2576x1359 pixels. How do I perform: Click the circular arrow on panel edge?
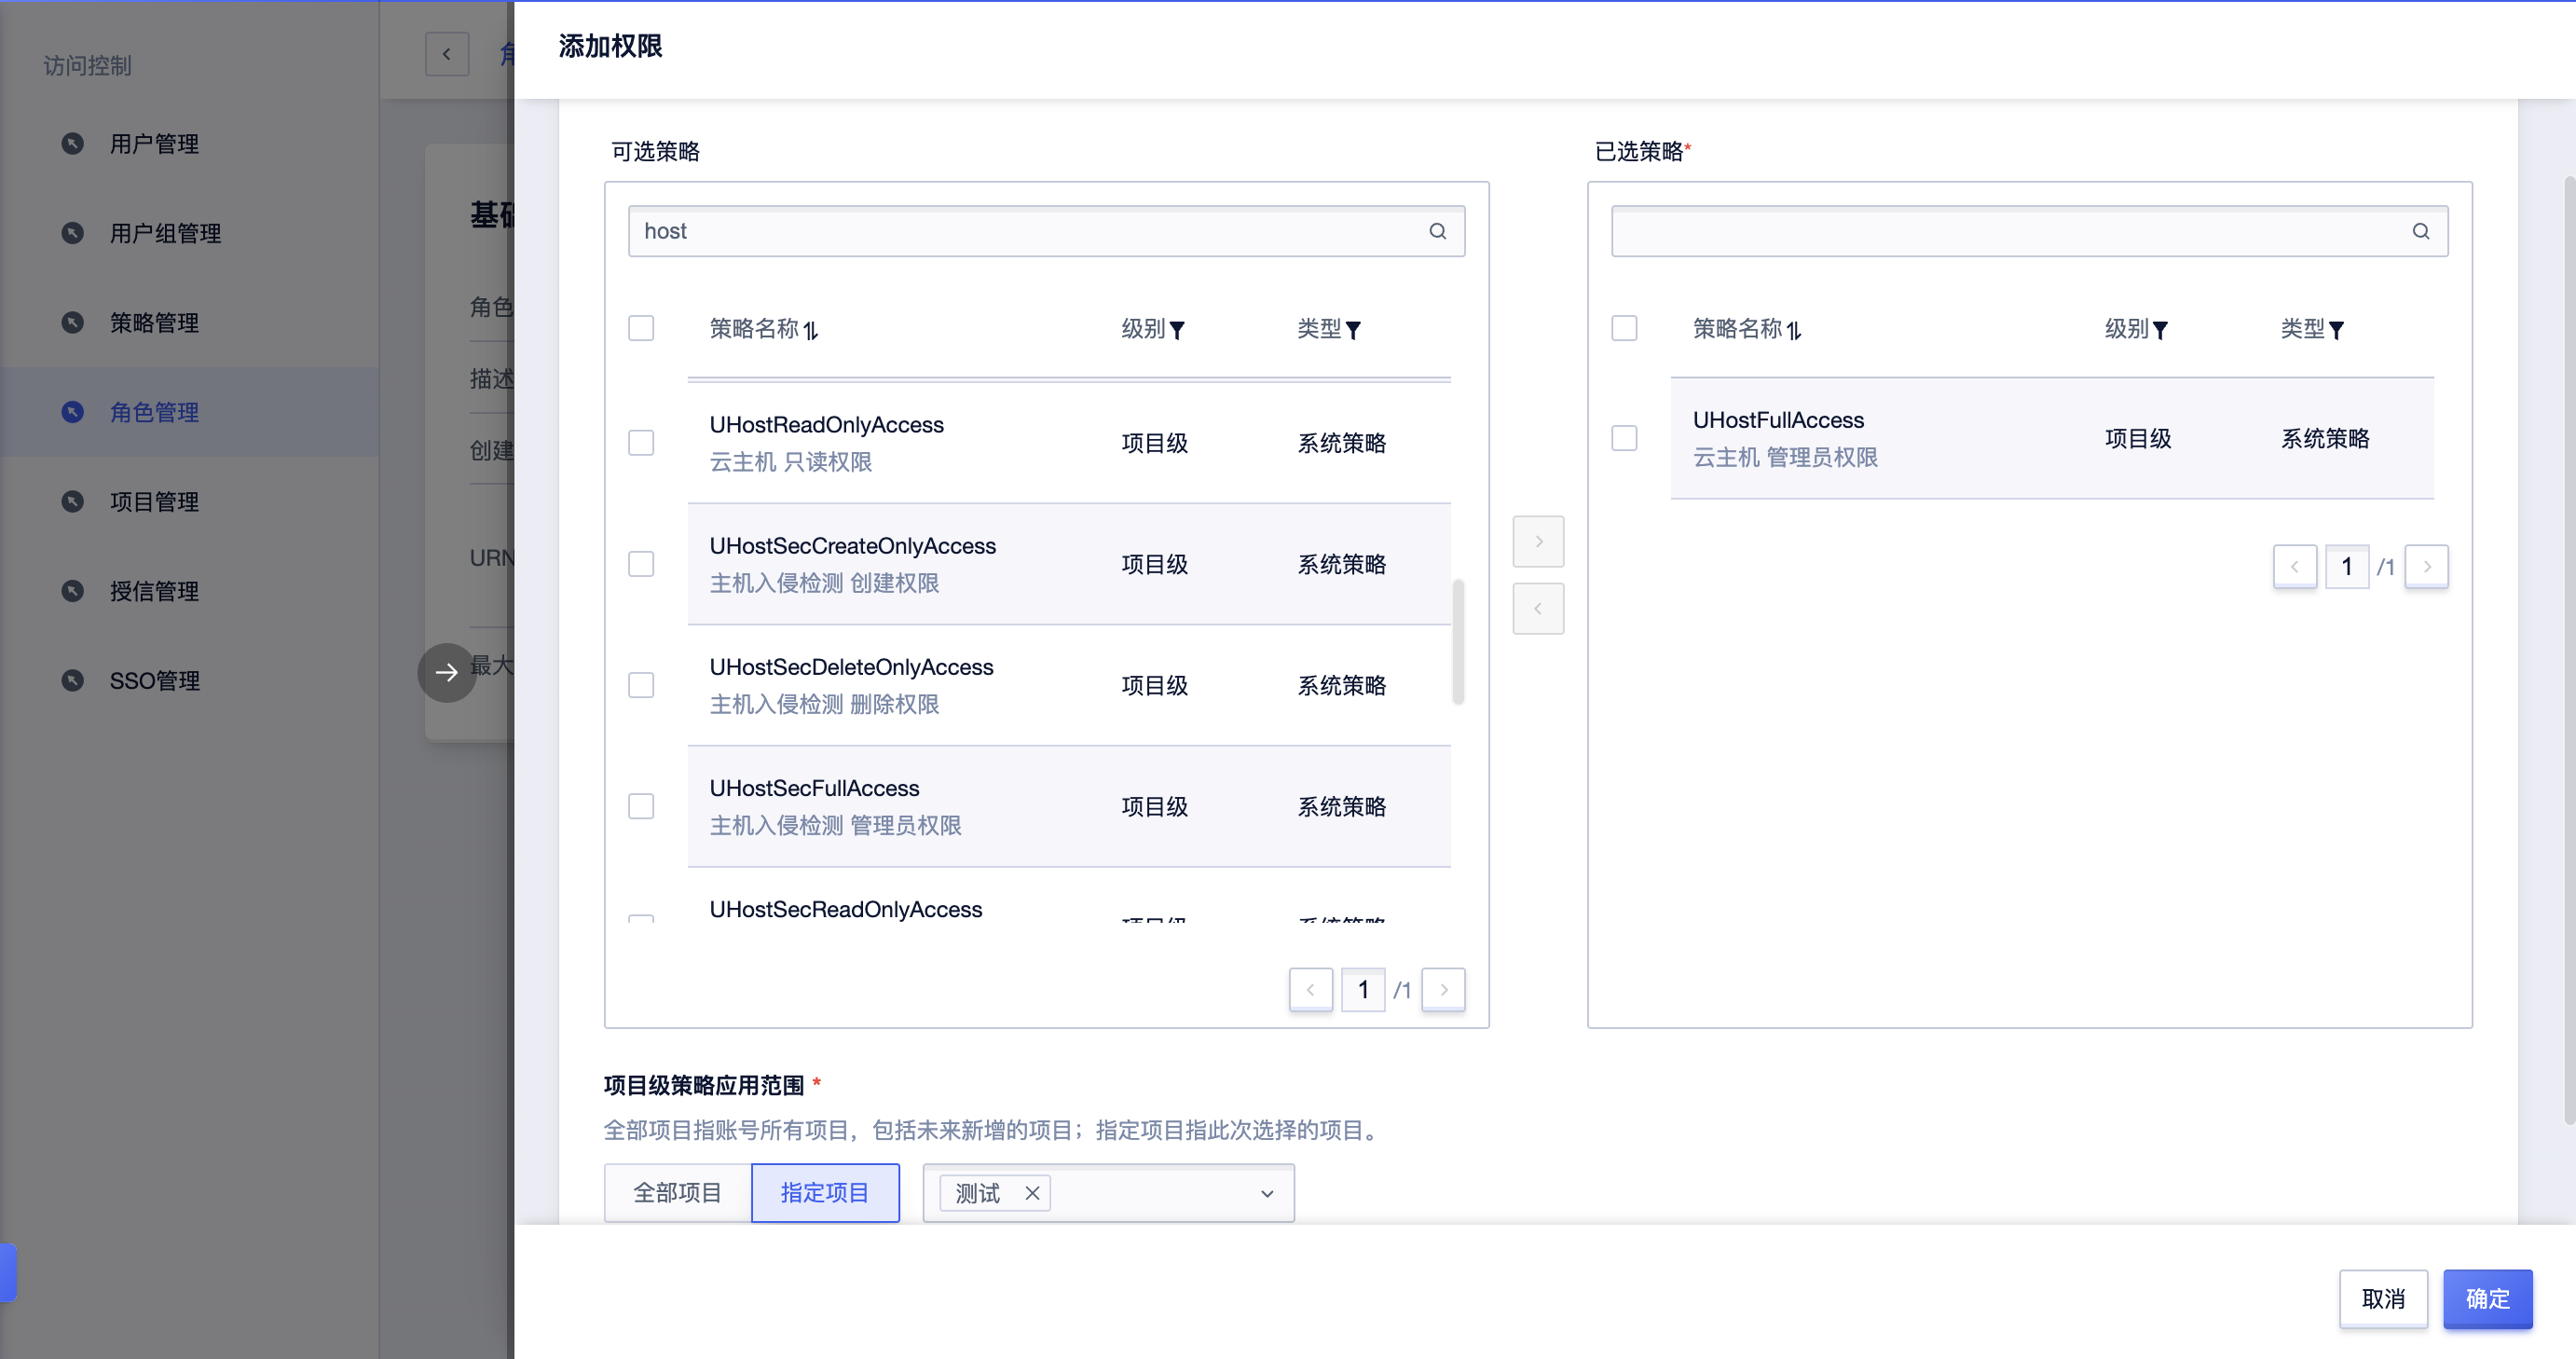tap(446, 672)
